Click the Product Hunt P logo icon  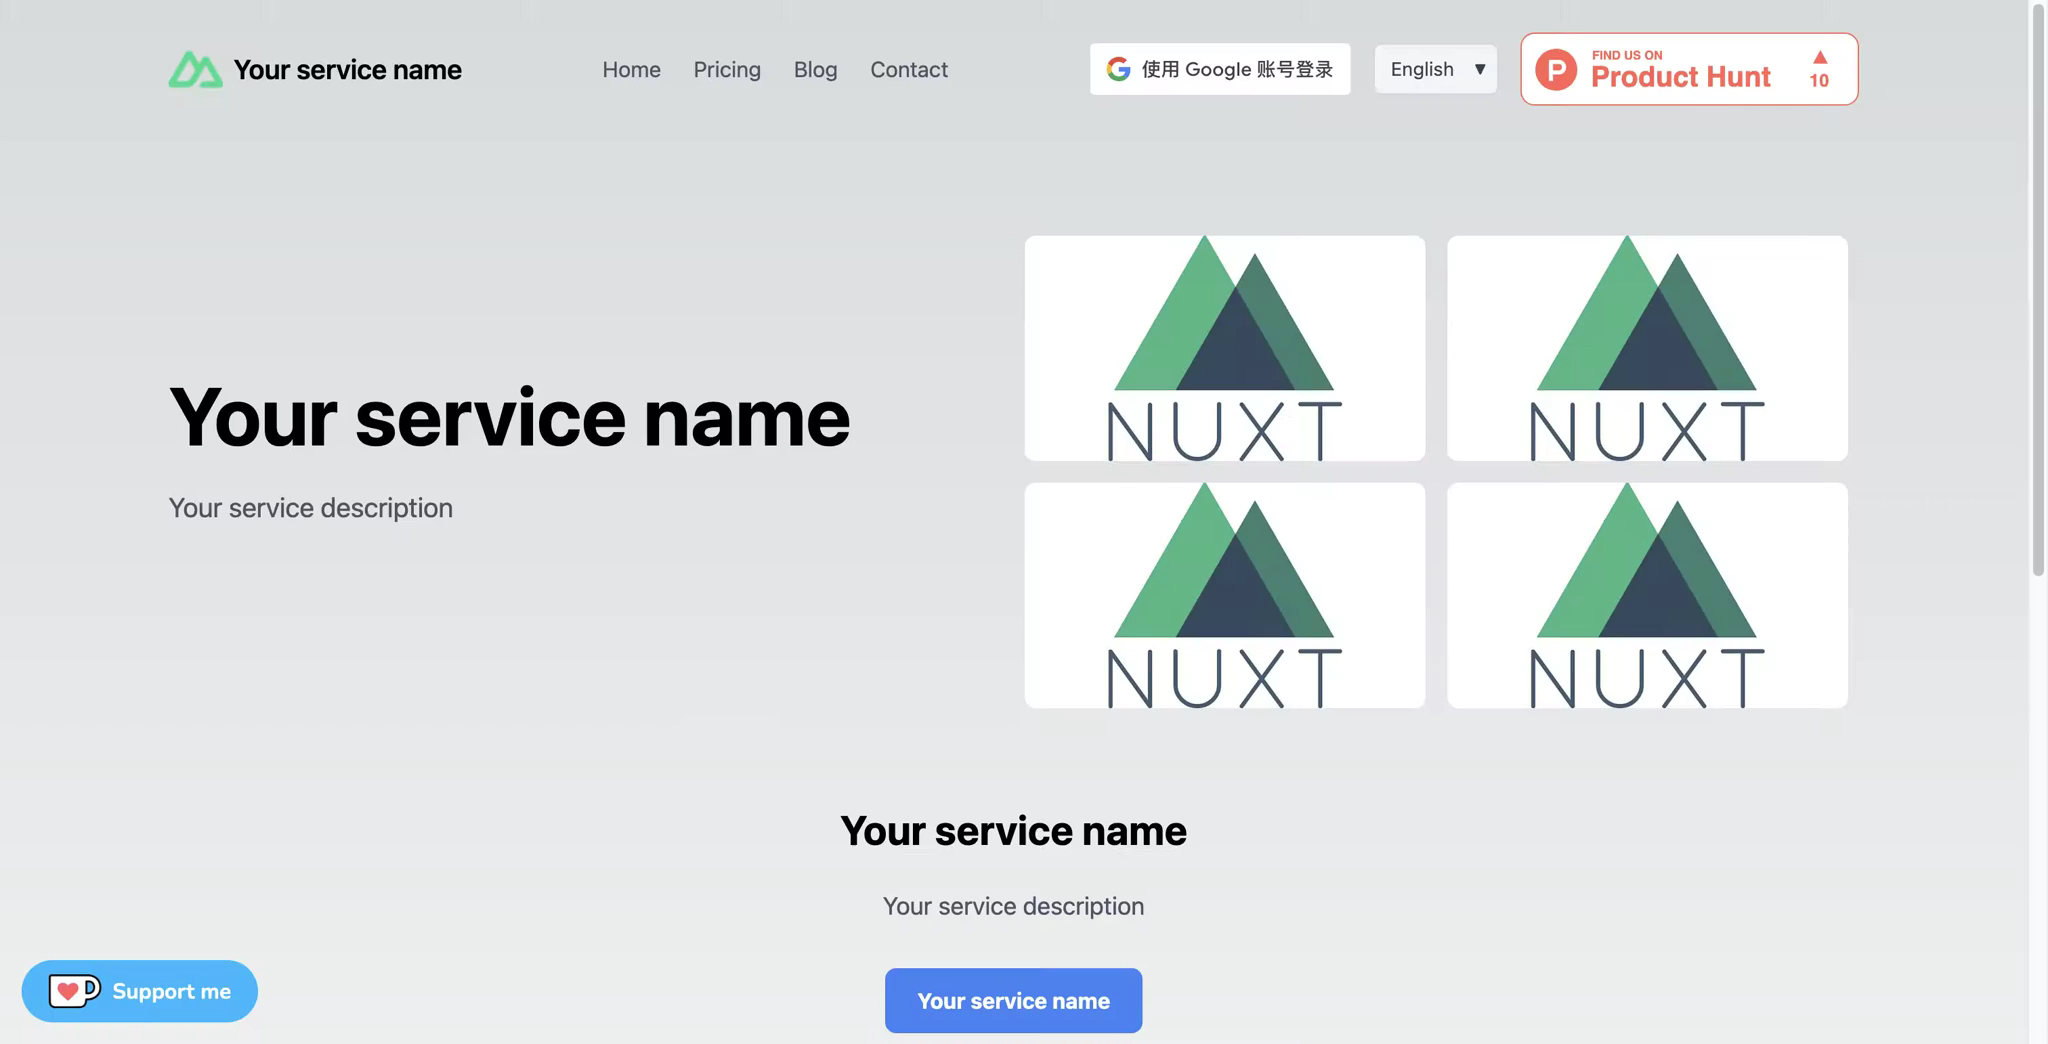[x=1556, y=69]
